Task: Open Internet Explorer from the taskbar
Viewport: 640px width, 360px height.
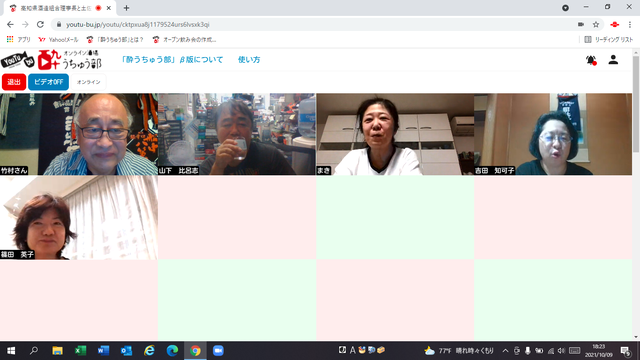Action: (x=149, y=351)
